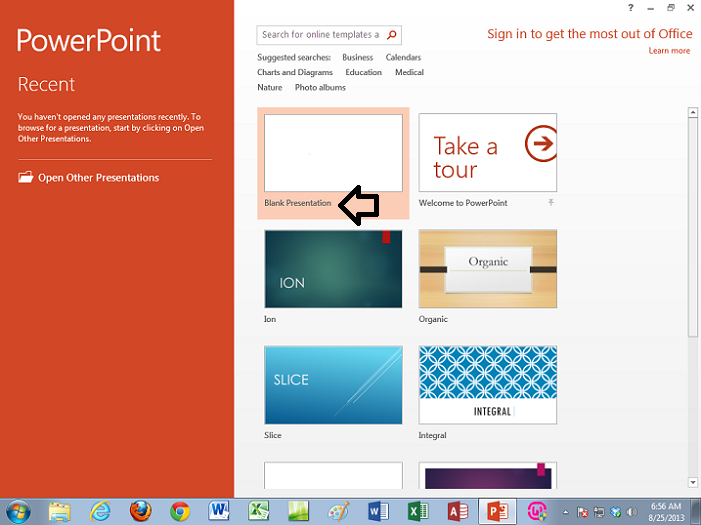The height and width of the screenshot is (525, 701).
Task: Click the network tray icon
Action: tap(599, 512)
